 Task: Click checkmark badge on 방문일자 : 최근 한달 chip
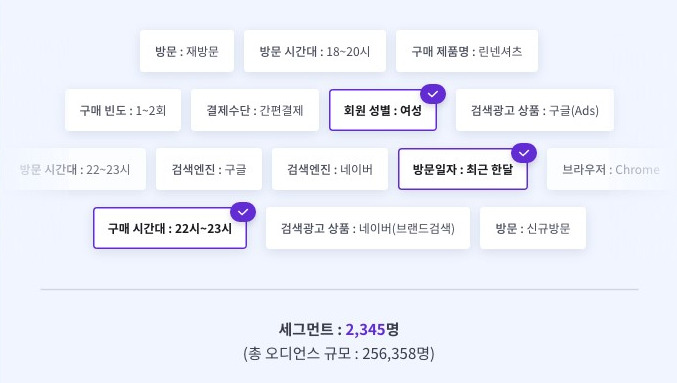click(x=524, y=153)
